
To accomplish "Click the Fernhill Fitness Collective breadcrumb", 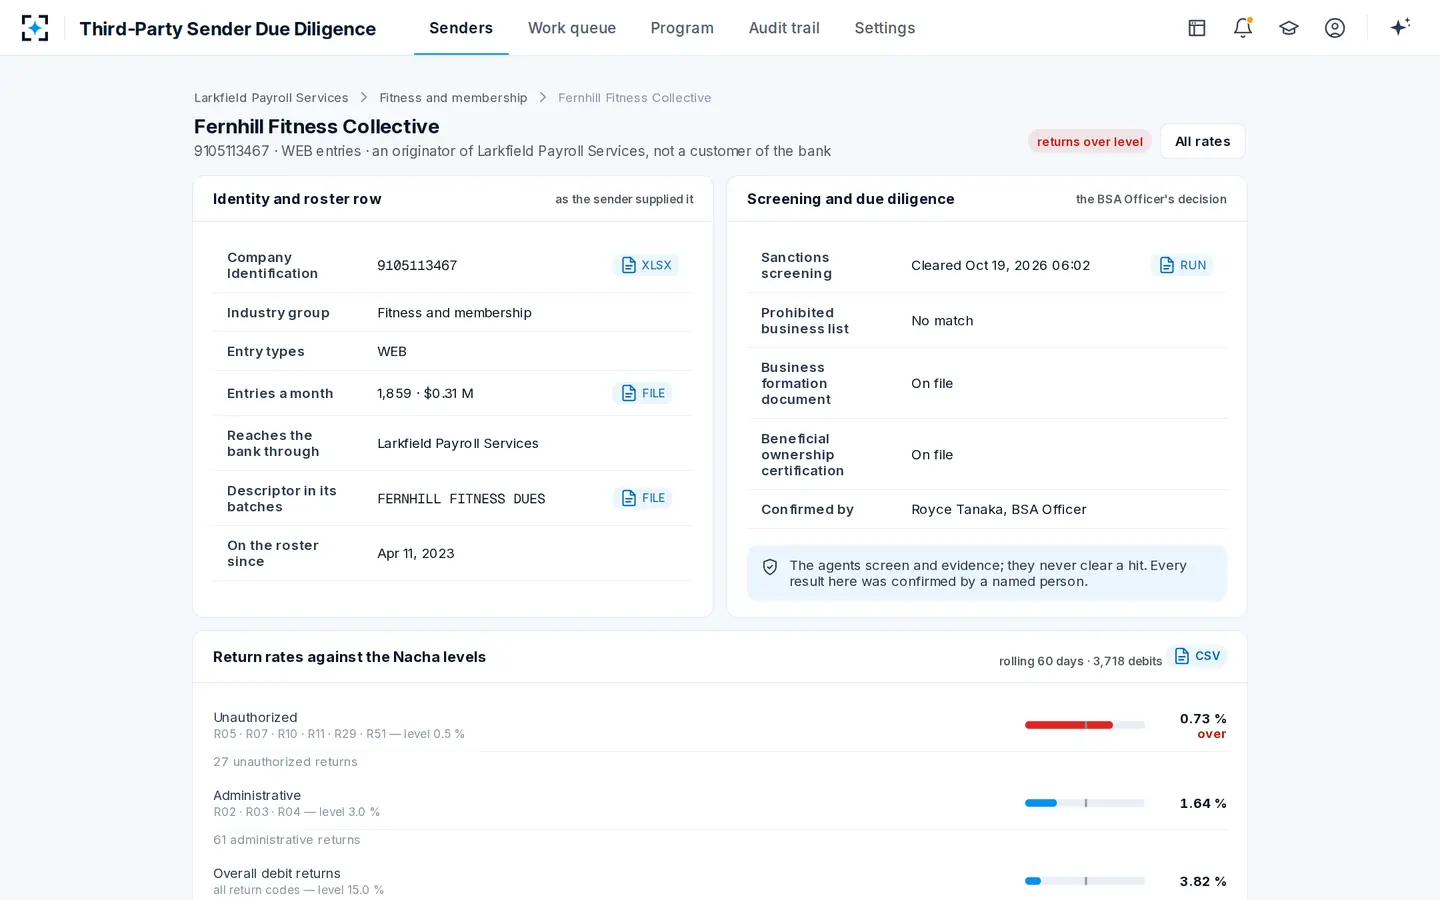I will click(634, 98).
